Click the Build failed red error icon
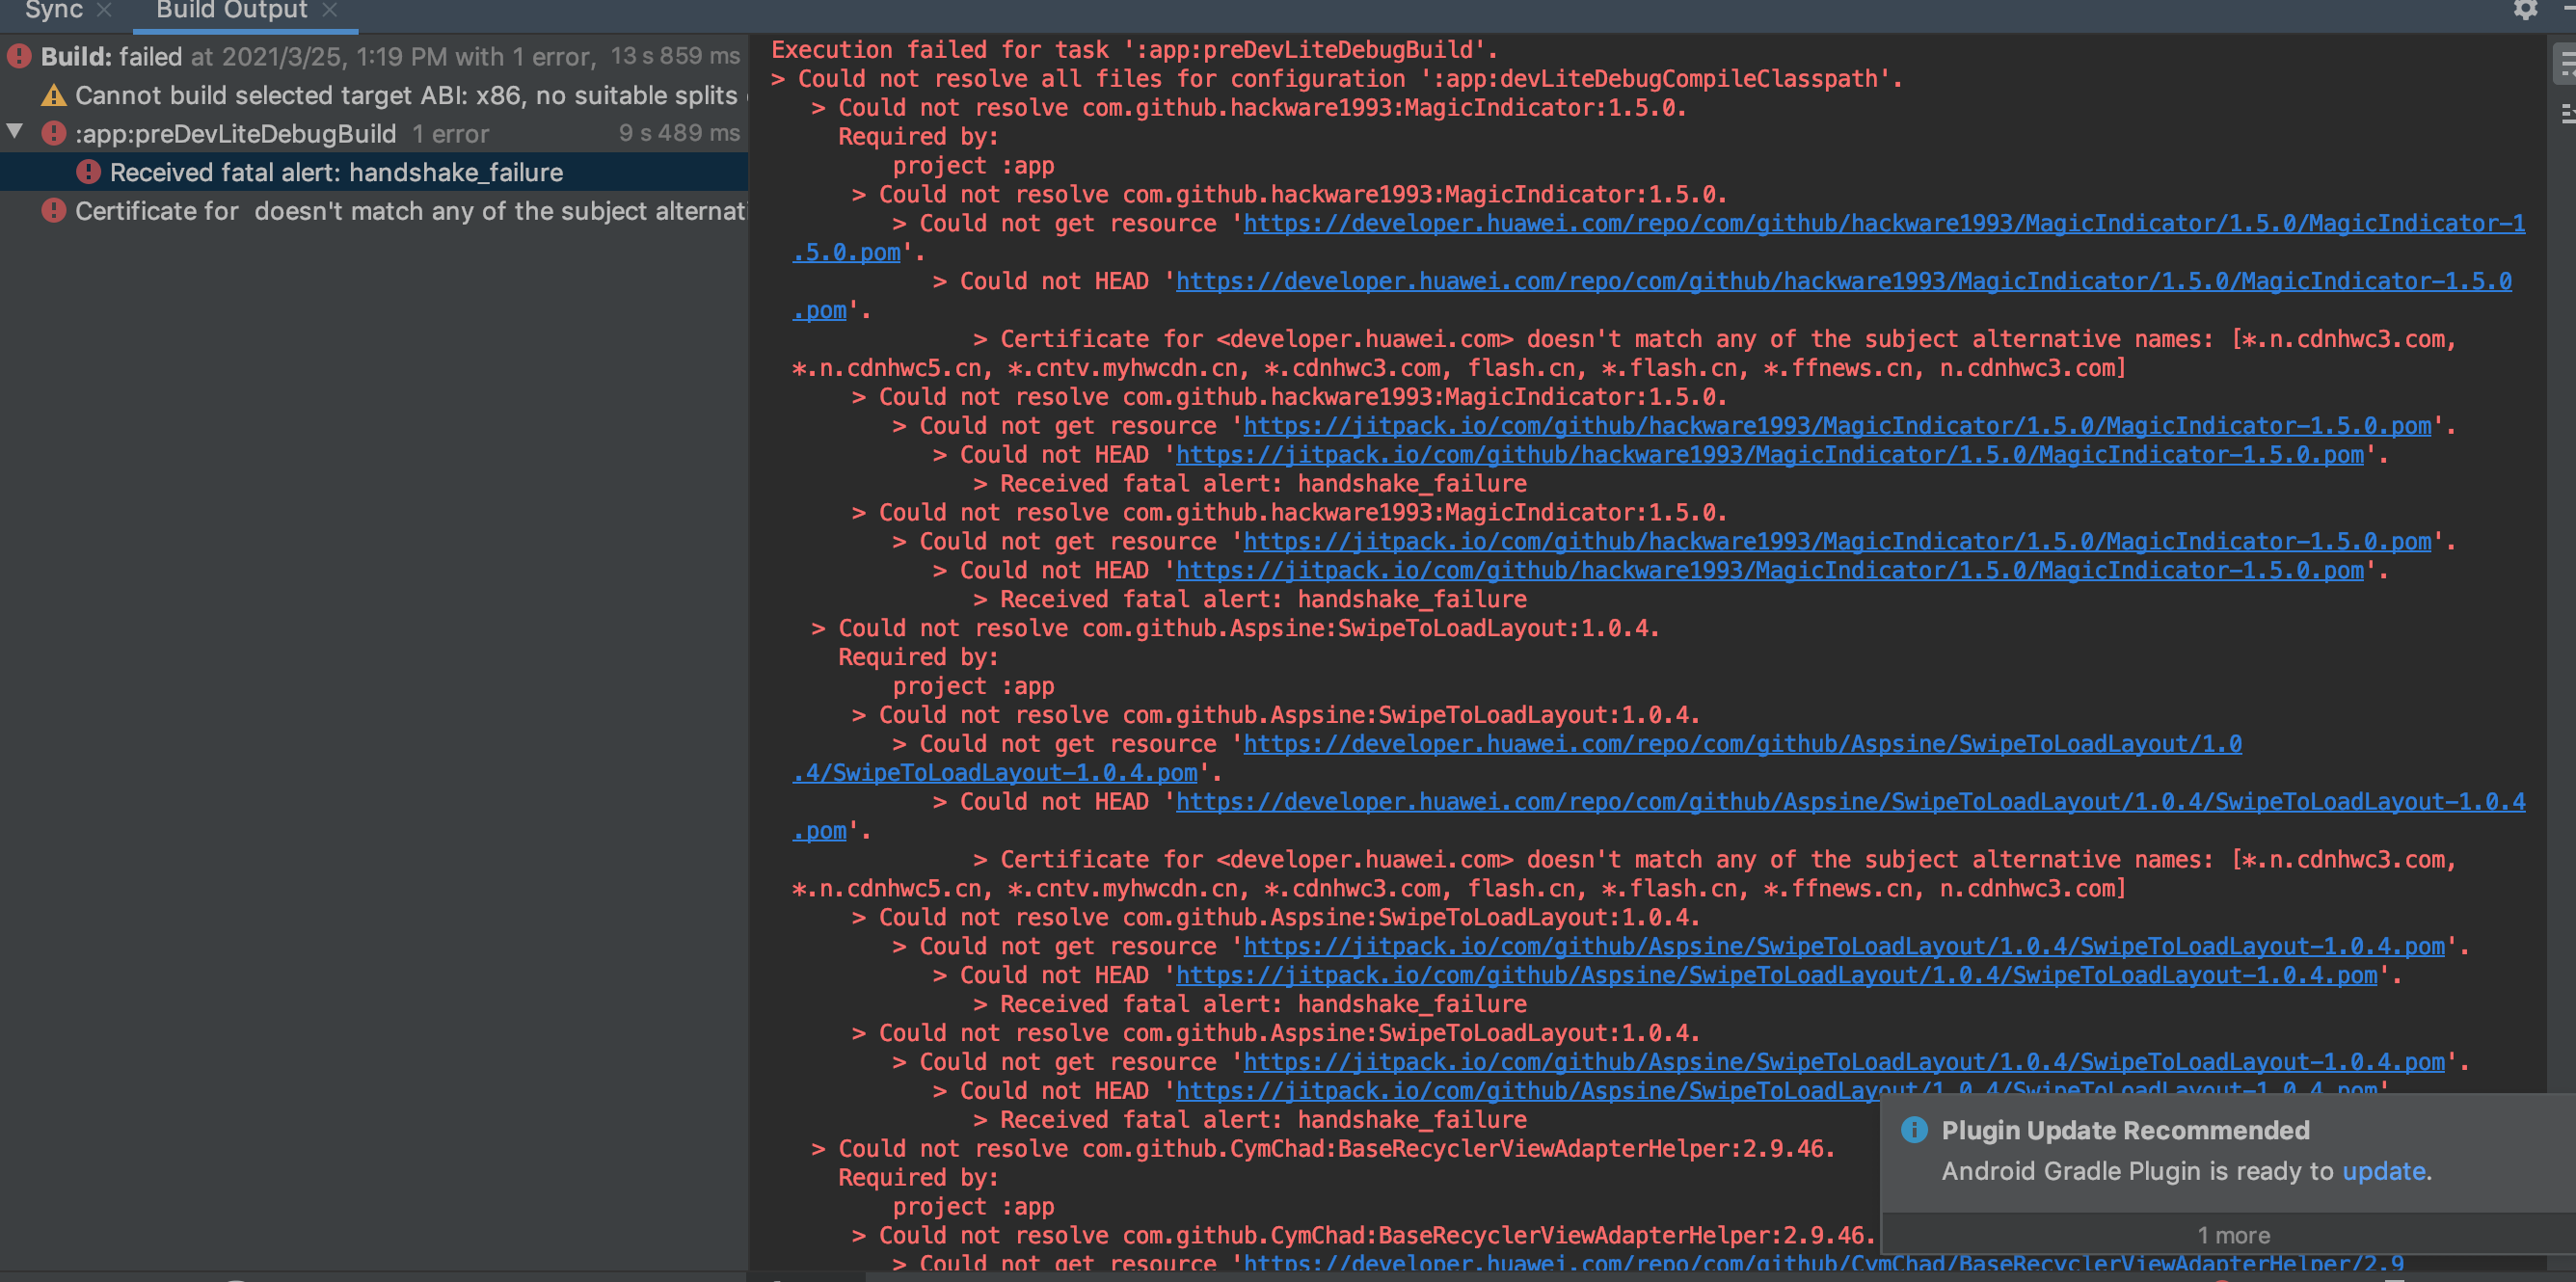 pos(19,56)
